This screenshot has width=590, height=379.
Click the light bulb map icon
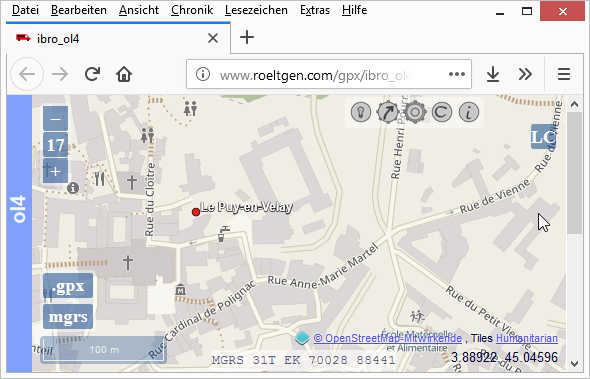361,112
